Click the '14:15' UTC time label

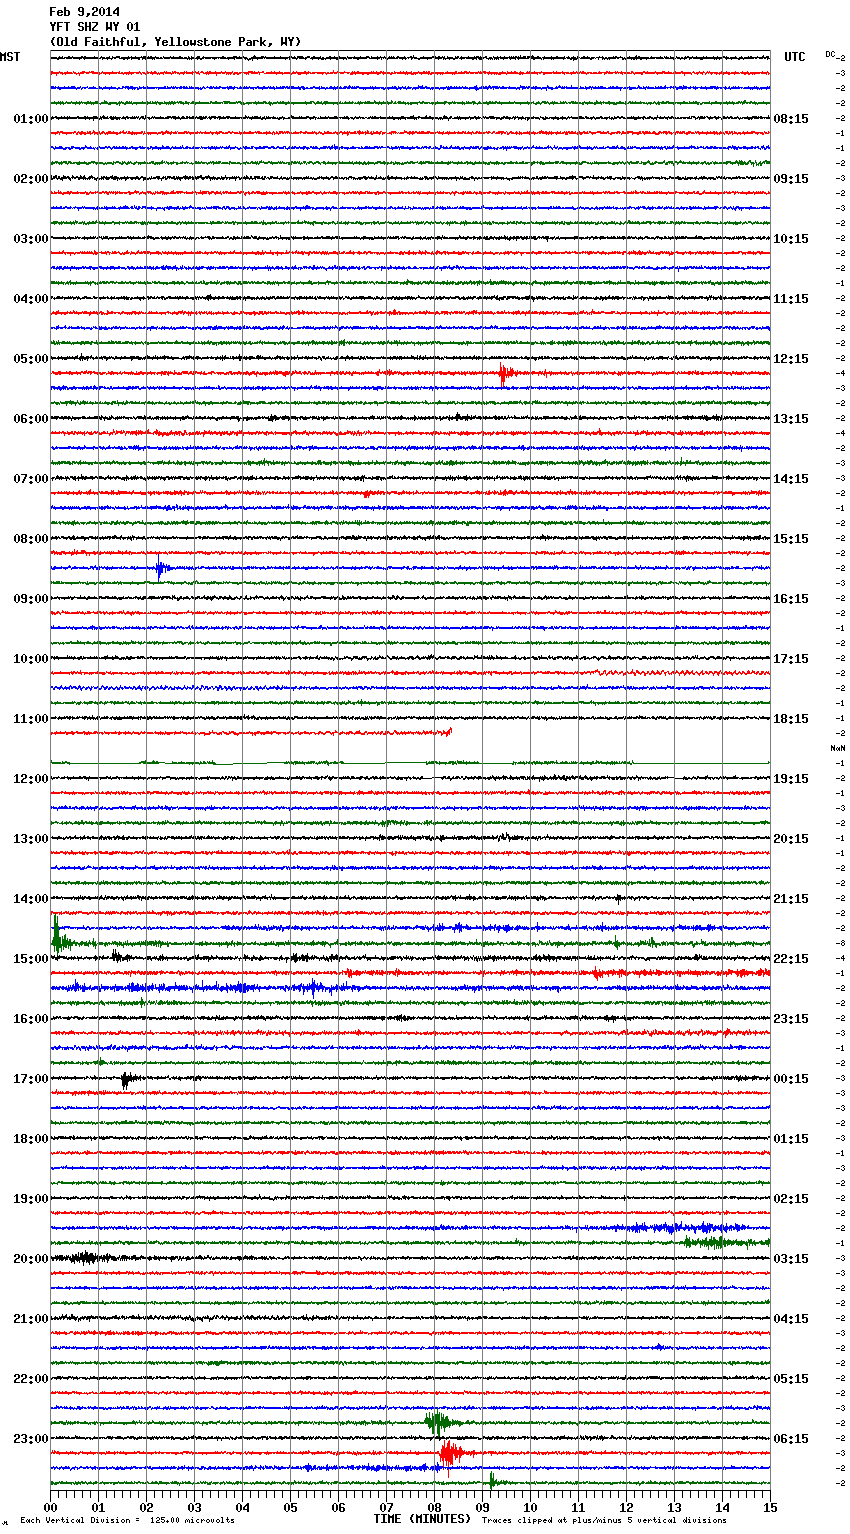(791, 479)
